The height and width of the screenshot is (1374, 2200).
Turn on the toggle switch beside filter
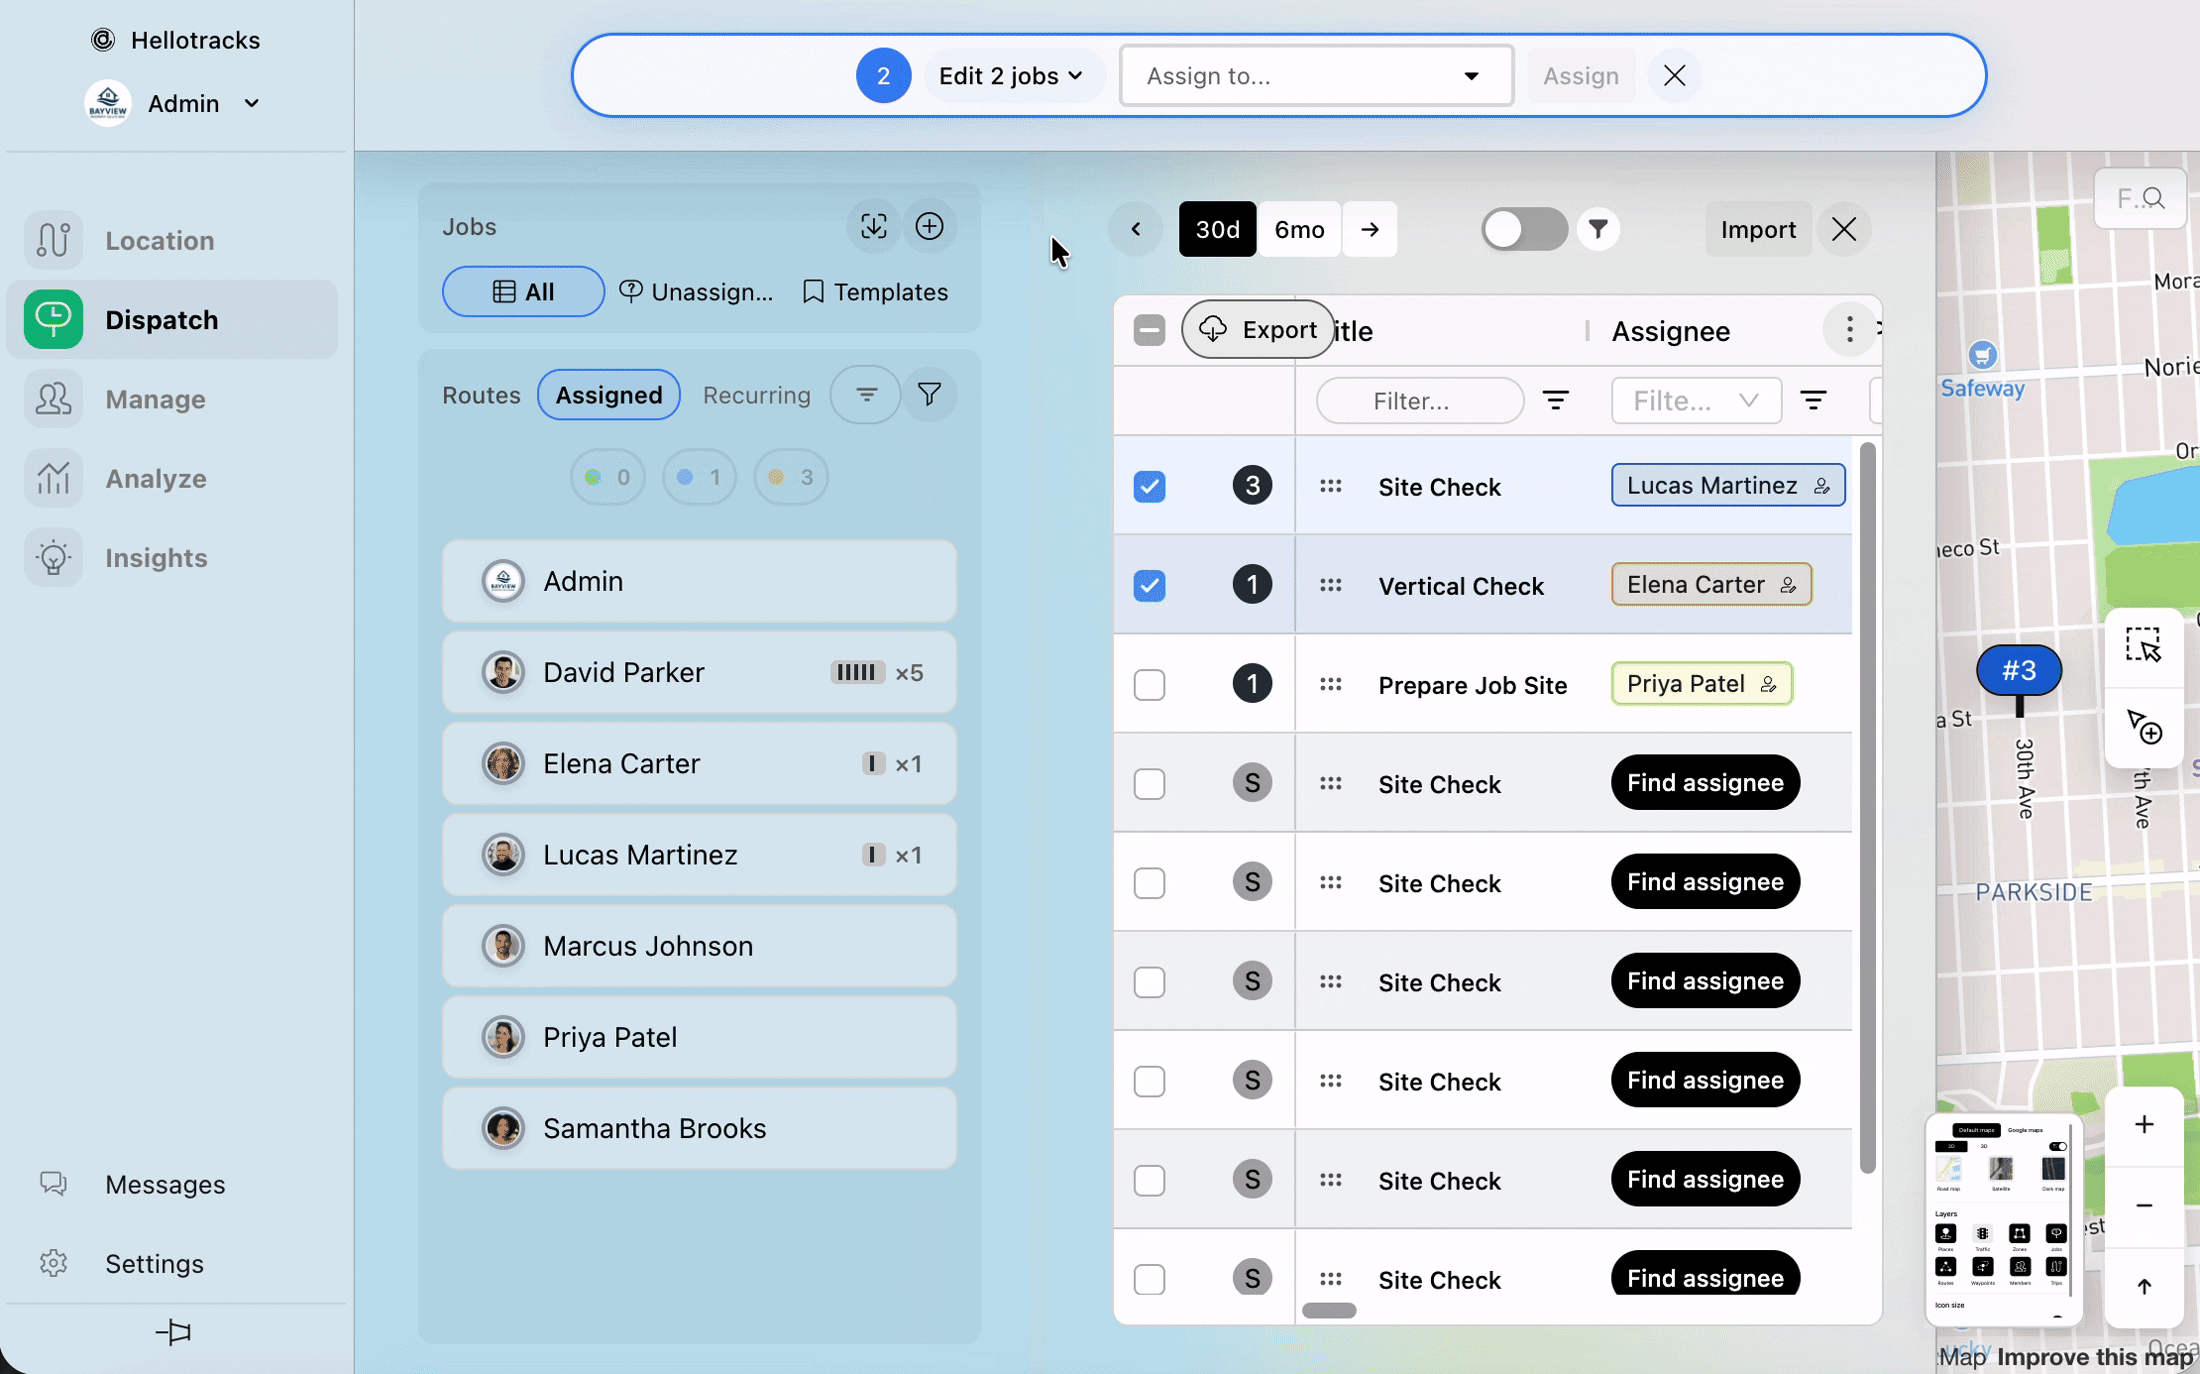(x=1523, y=229)
